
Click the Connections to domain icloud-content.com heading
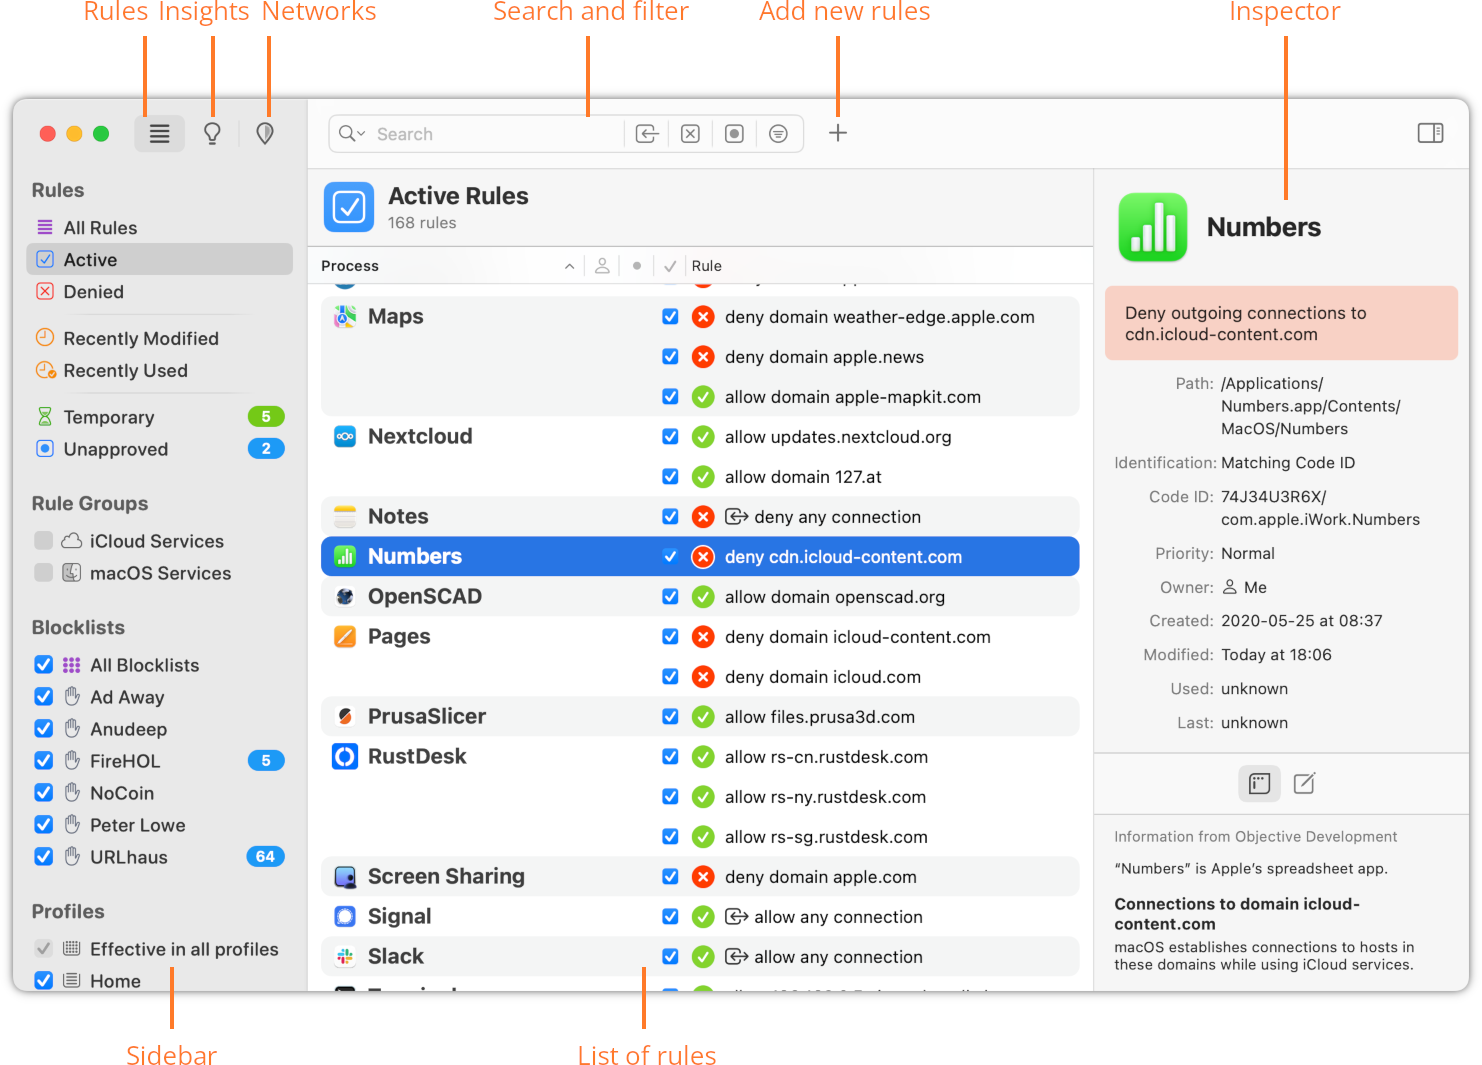pos(1238,914)
